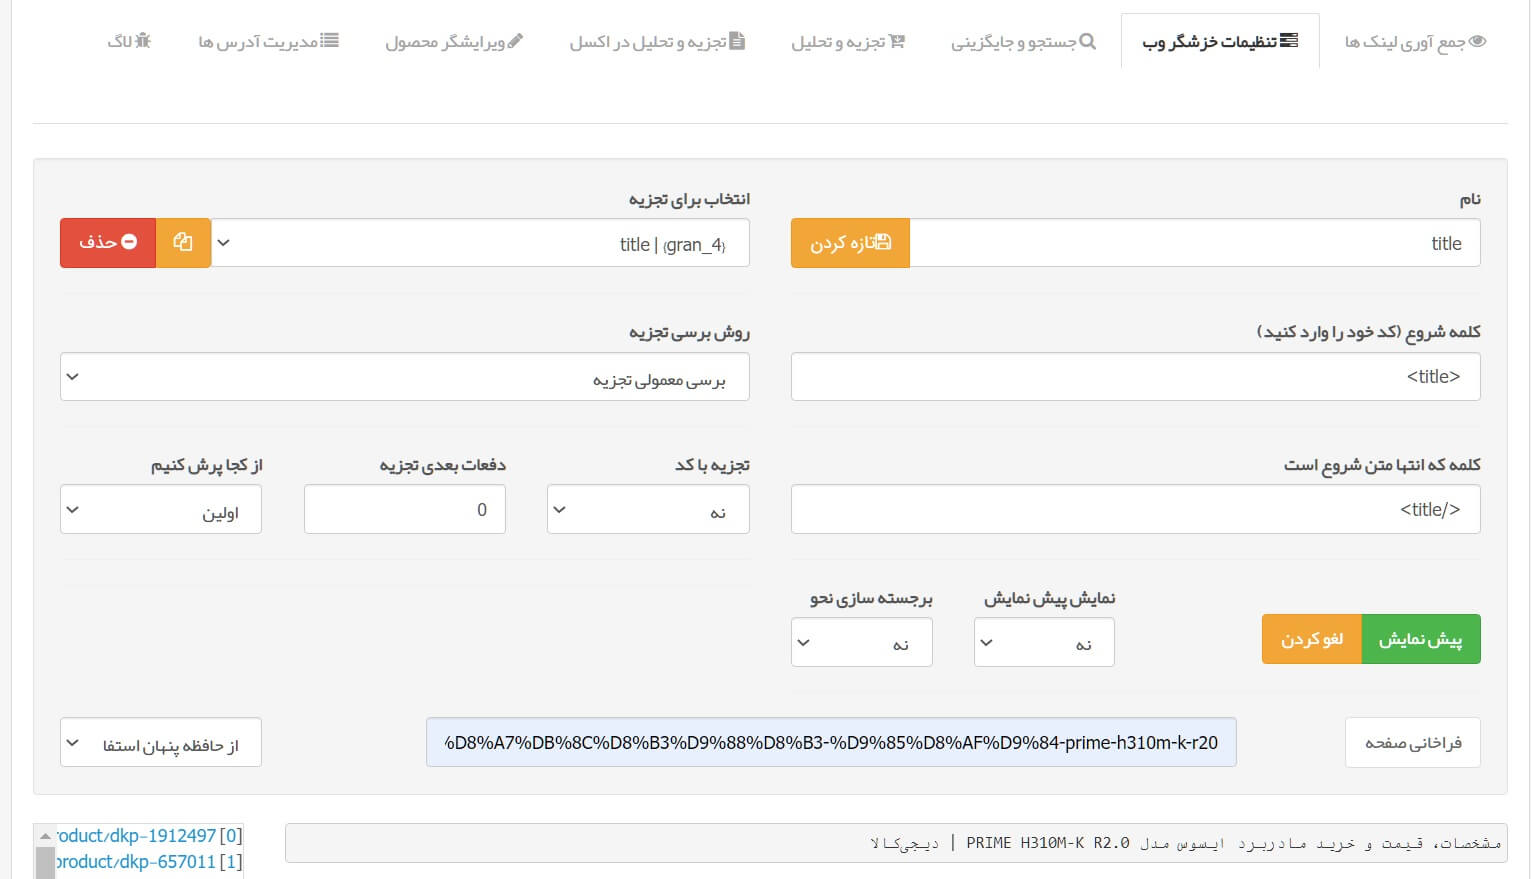Switch to تنظیمات خزشگر وب tab
The image size is (1531, 879).
[x=1220, y=41]
